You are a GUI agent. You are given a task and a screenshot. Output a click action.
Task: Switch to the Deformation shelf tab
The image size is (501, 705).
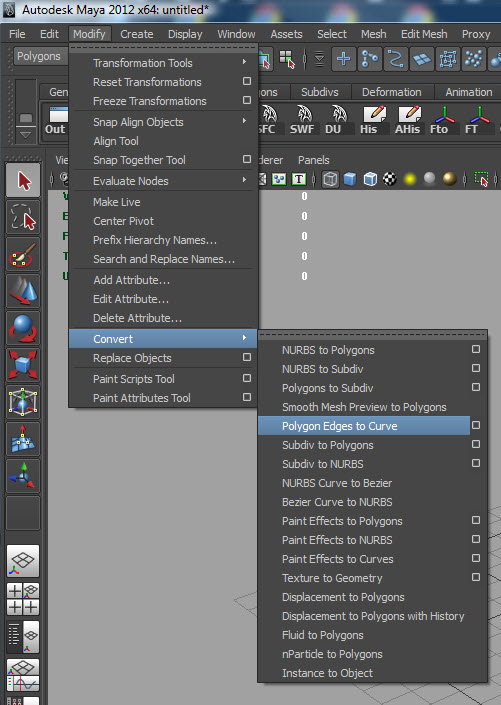coord(392,92)
